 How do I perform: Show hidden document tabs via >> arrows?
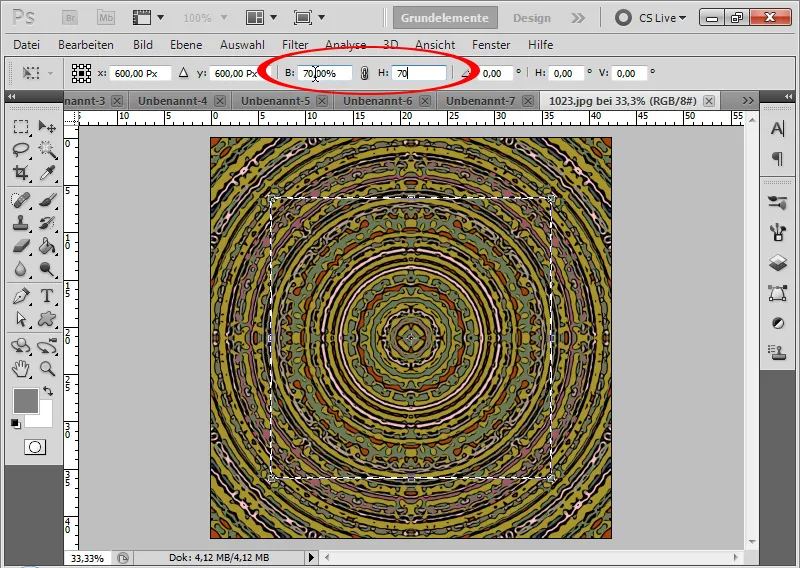pyautogui.click(x=748, y=101)
